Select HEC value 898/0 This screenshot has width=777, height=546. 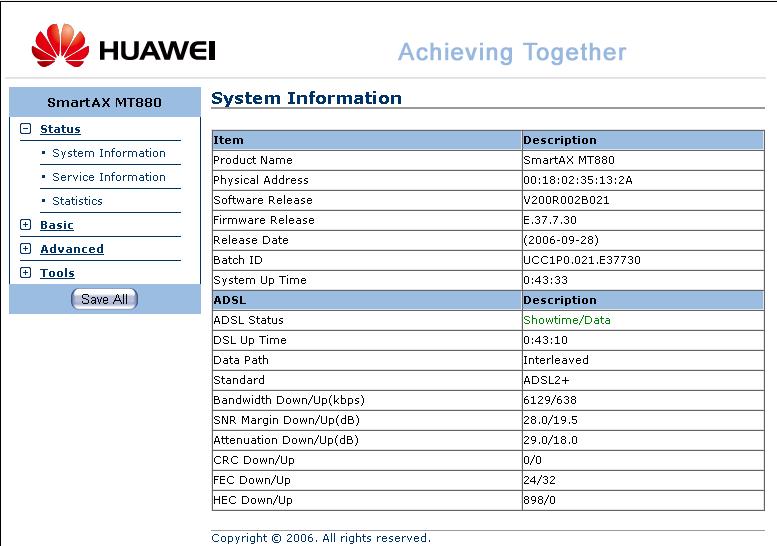point(540,500)
